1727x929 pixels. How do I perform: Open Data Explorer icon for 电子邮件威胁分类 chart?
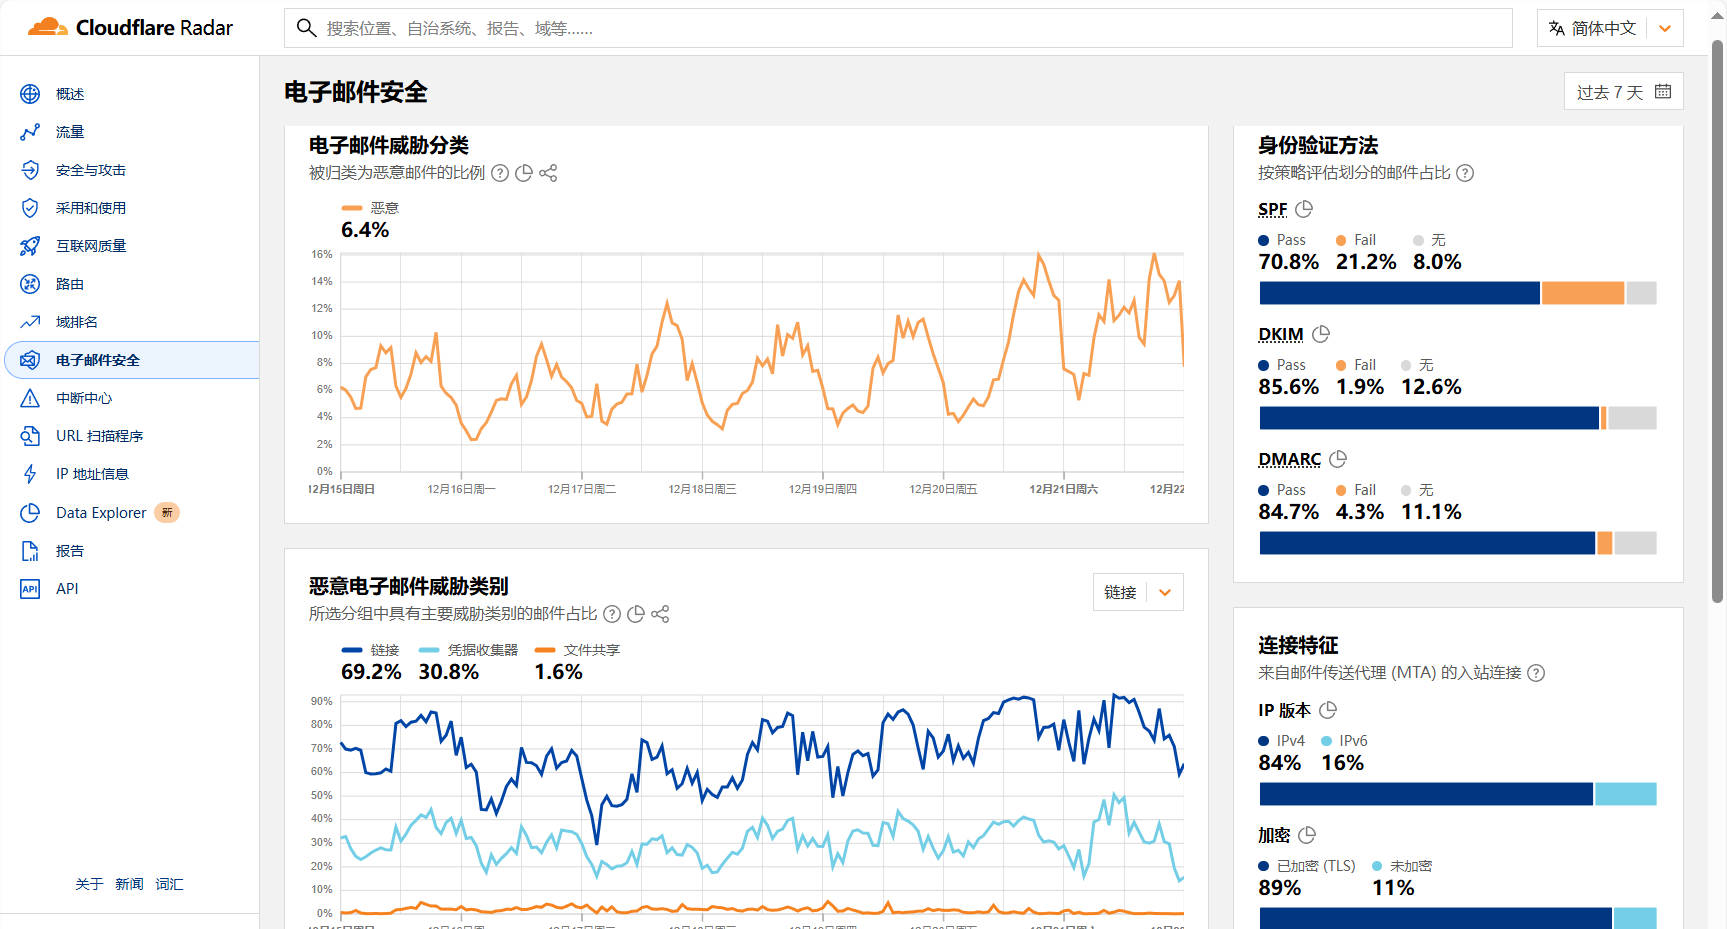(524, 173)
